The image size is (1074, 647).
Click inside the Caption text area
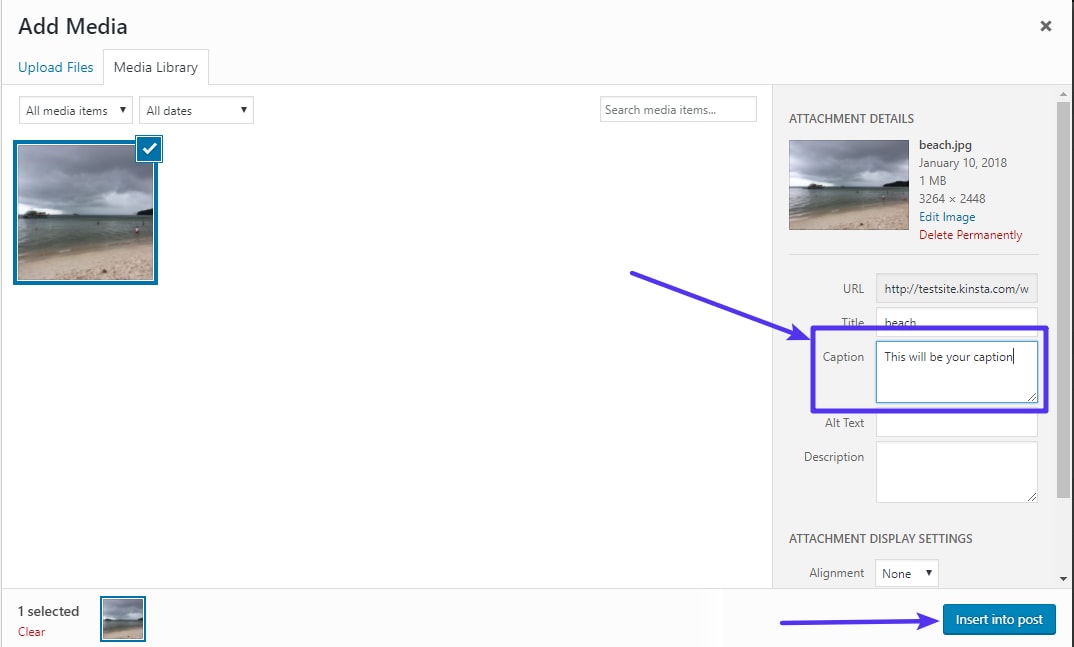click(x=956, y=372)
